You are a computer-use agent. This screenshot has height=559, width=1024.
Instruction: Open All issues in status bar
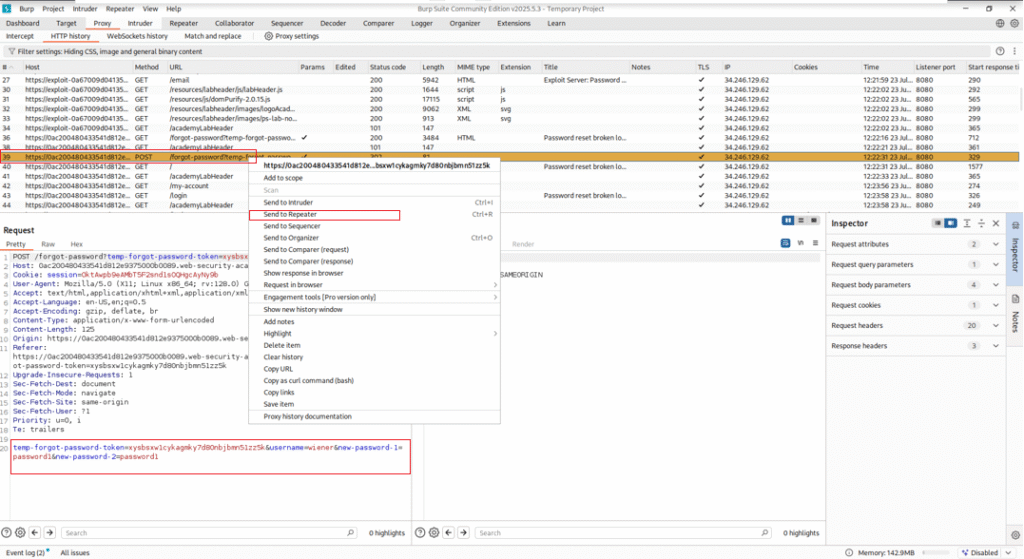click(74, 552)
